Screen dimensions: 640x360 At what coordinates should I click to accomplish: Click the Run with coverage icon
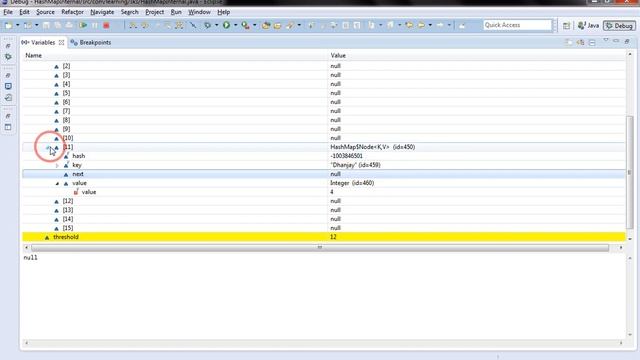[245, 25]
